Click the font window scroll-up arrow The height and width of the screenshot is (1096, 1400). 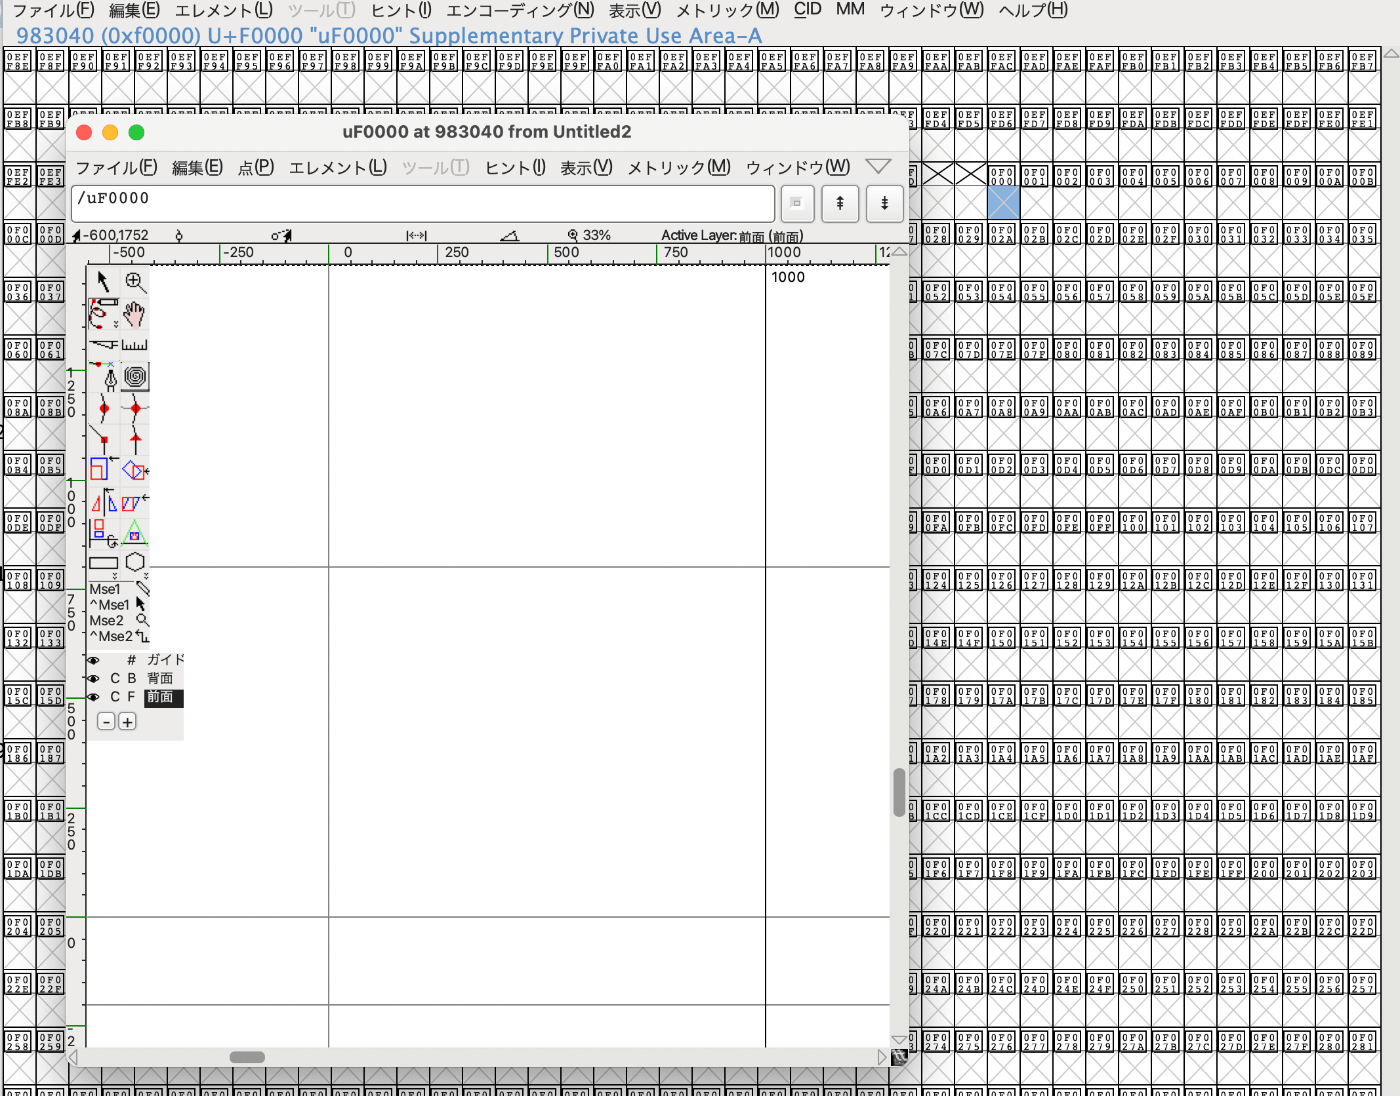click(x=1391, y=54)
